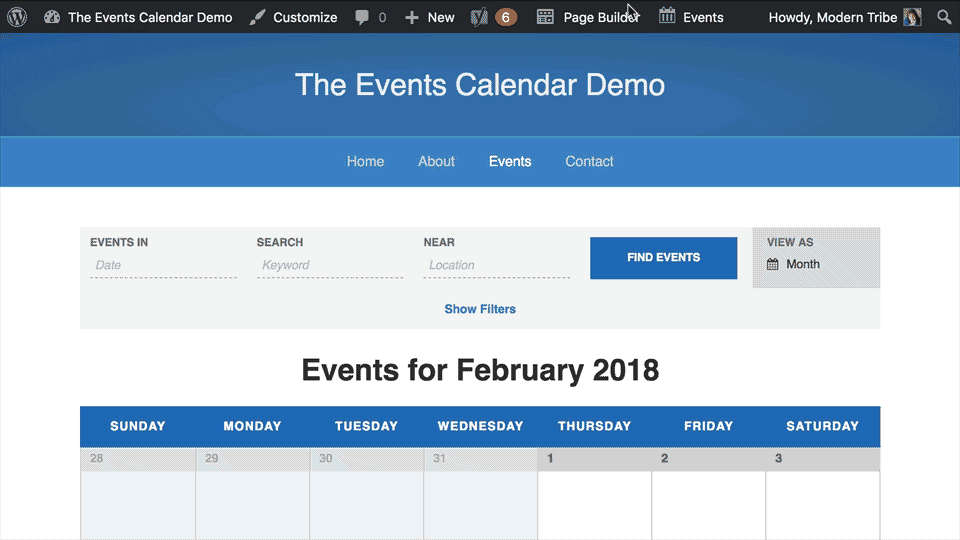Click the Page Builder grid icon
Screen dimensions: 960x540
pos(545,17)
